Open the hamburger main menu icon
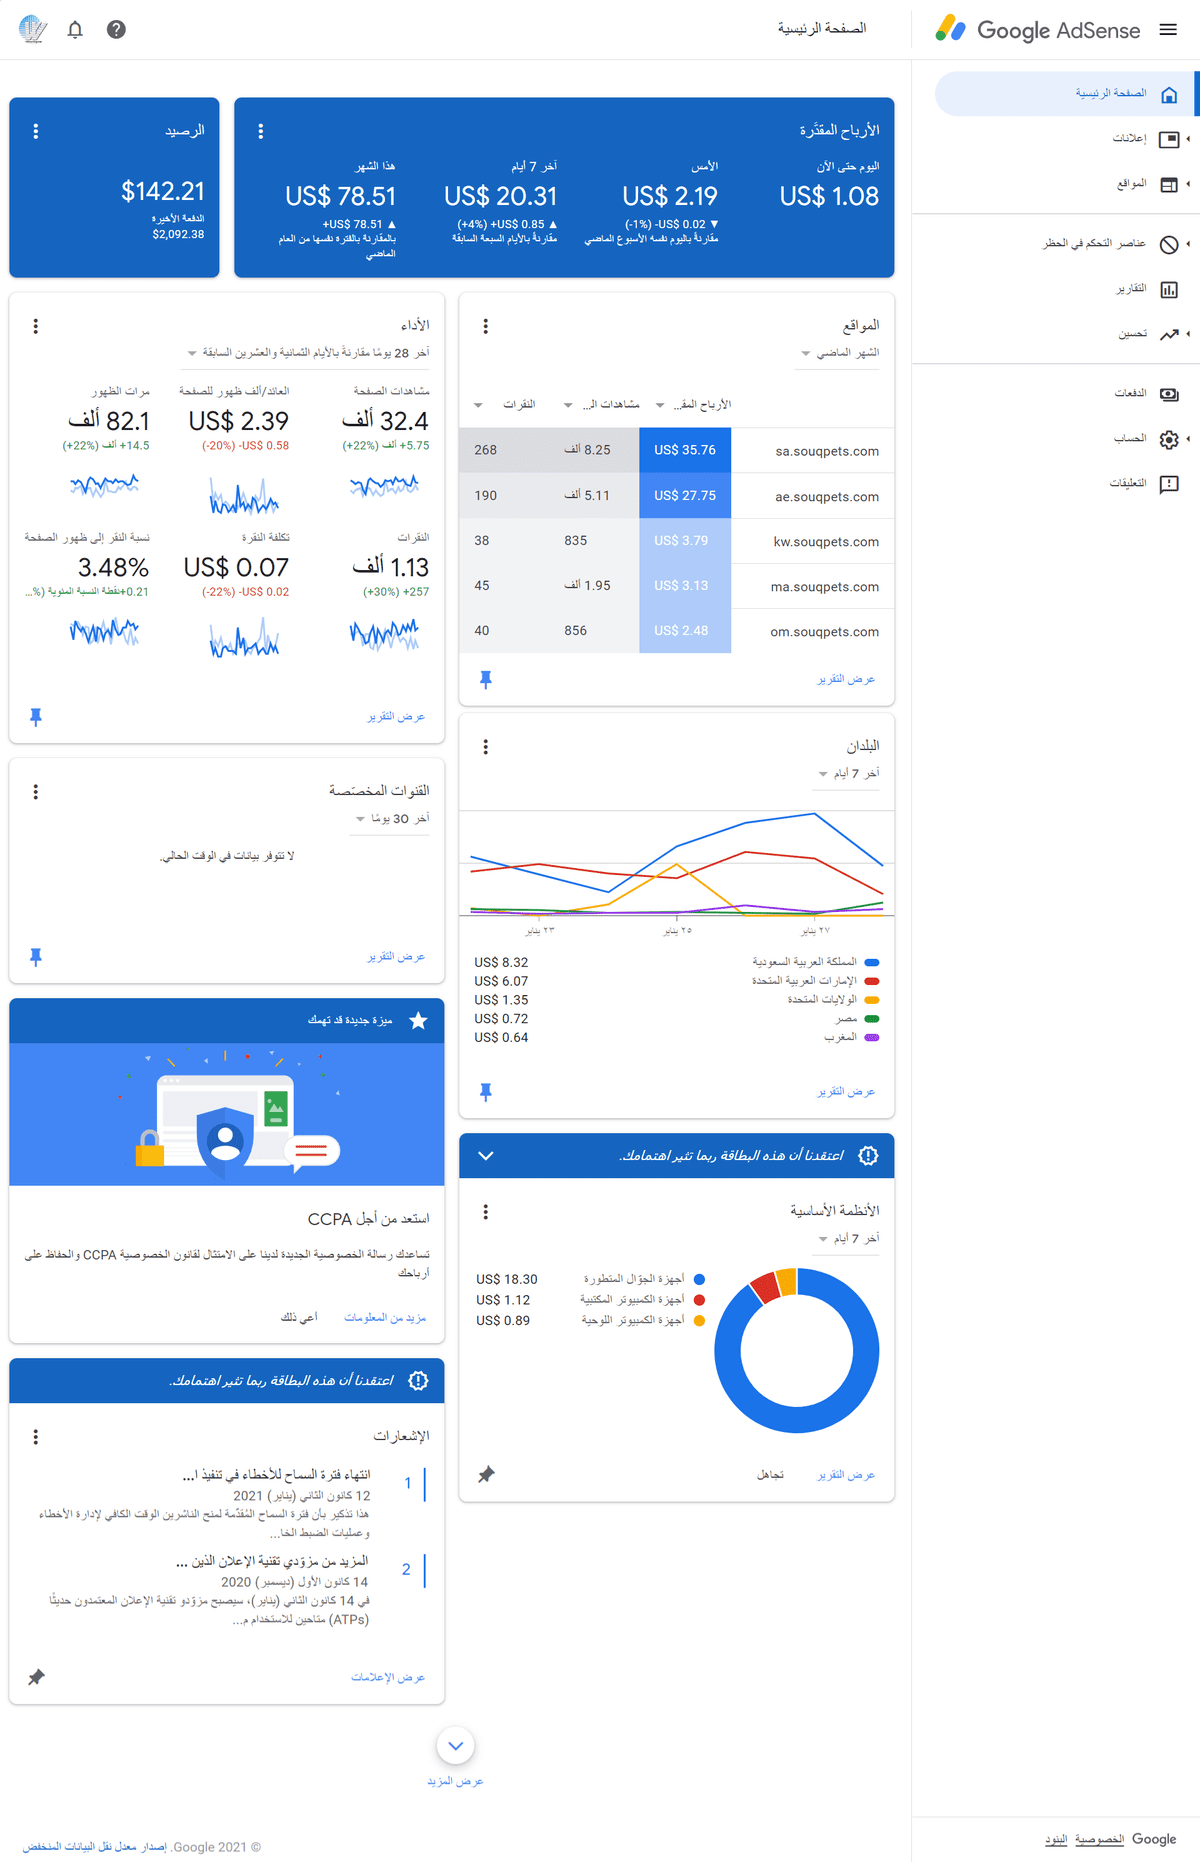Screen dimensions: 1200x1862 [1168, 30]
